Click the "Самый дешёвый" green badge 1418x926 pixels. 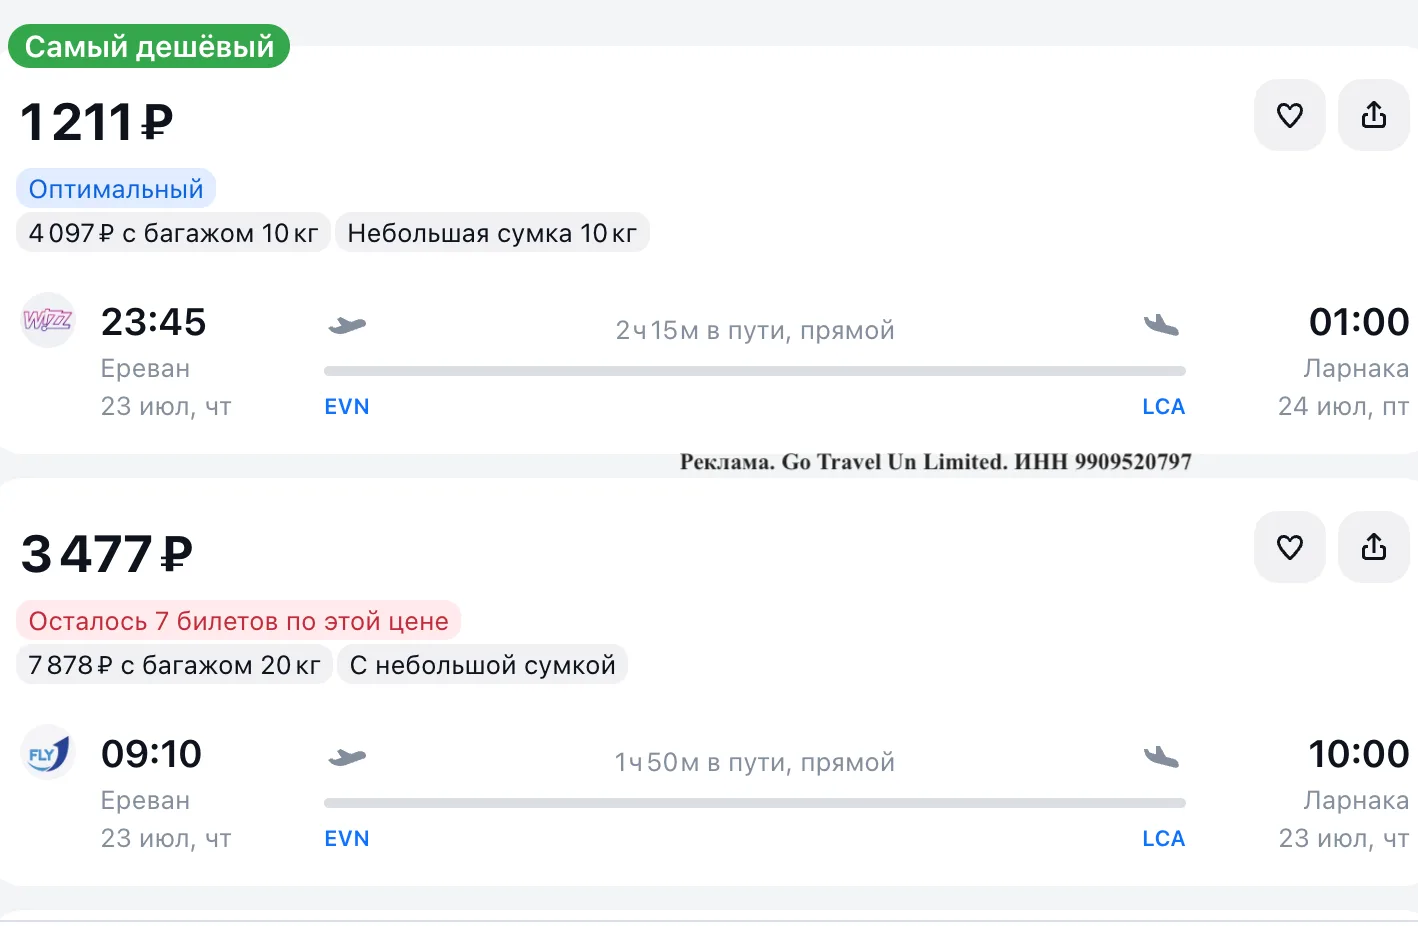(149, 46)
